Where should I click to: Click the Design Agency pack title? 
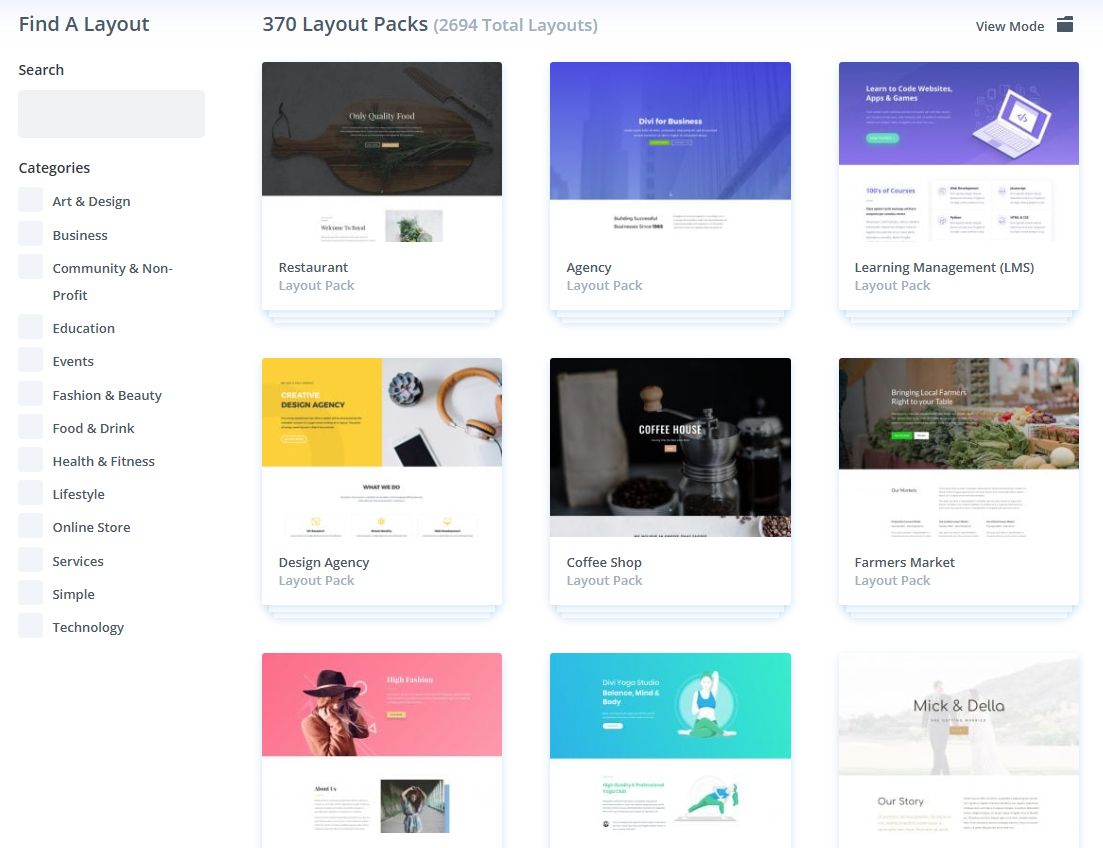pos(324,563)
